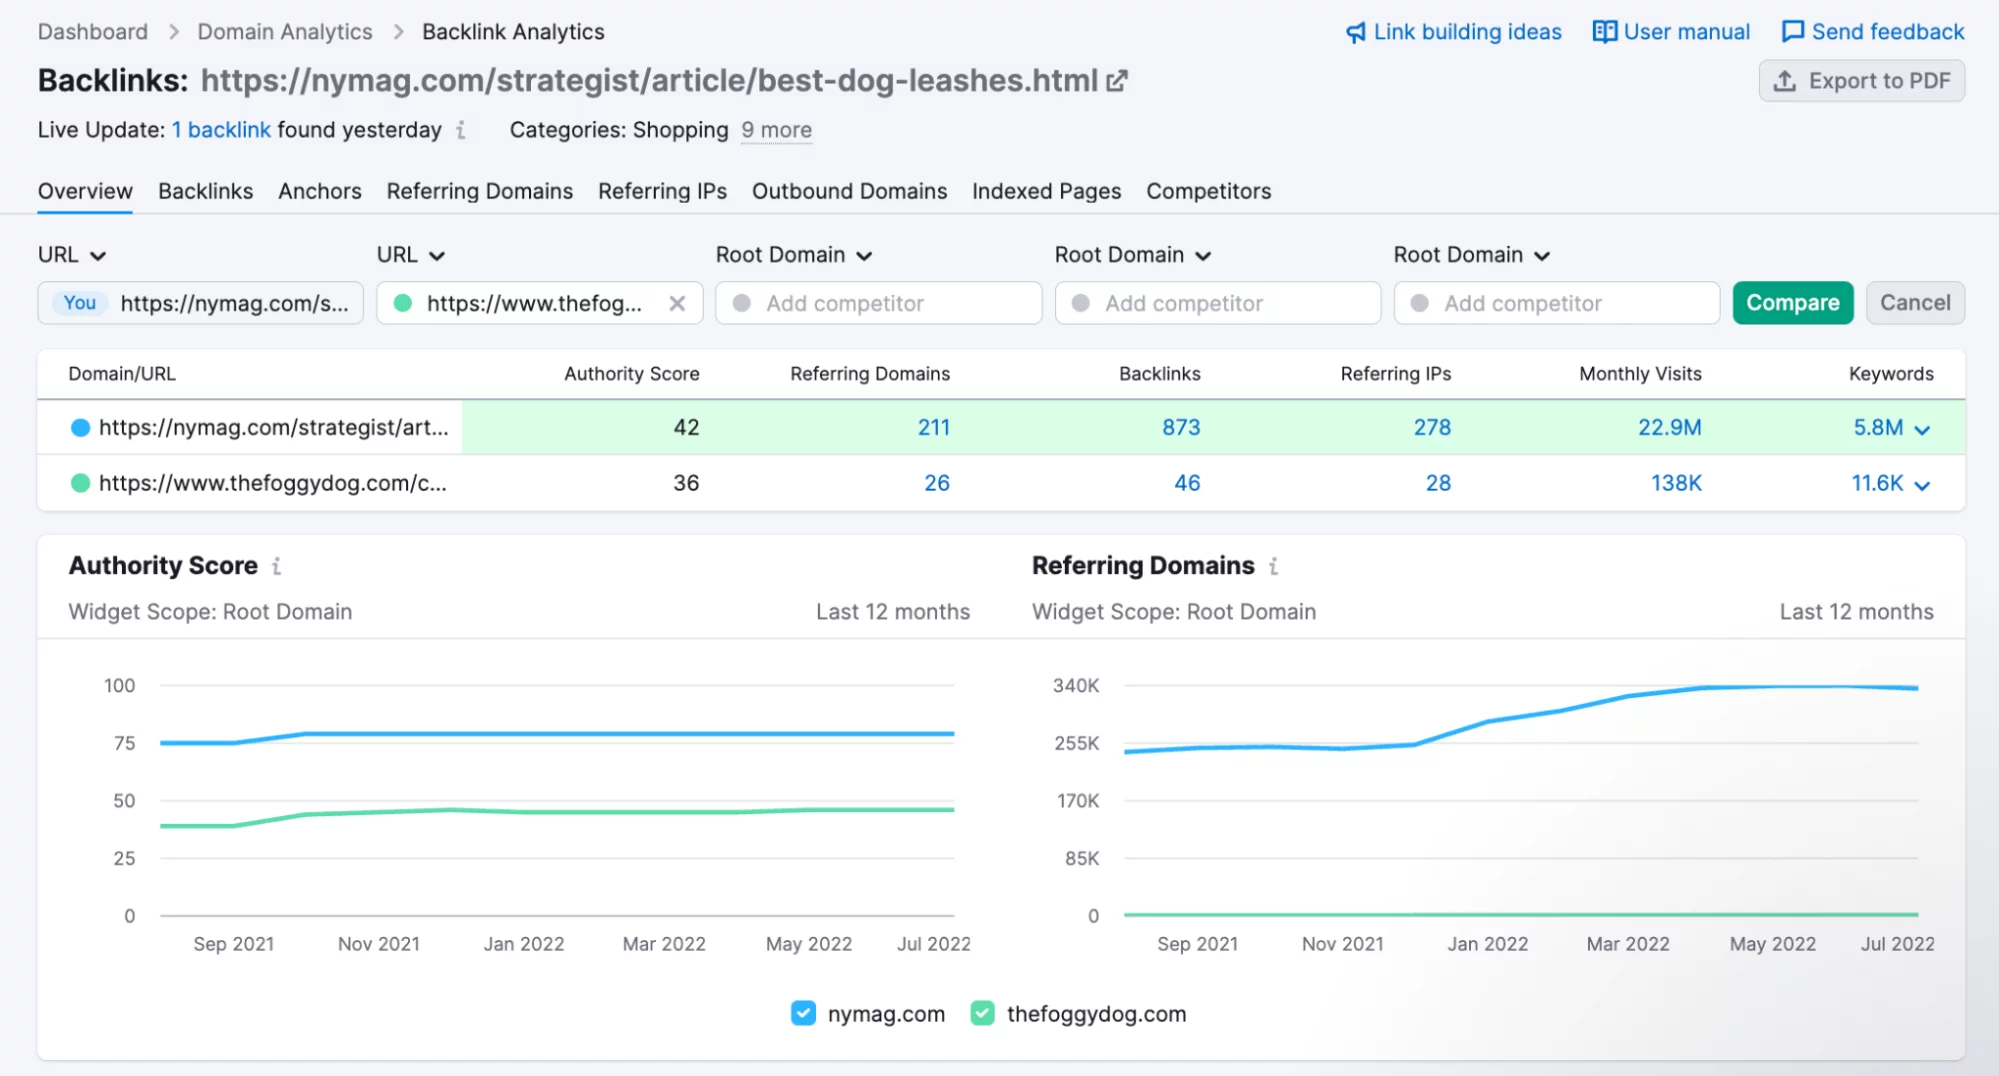The width and height of the screenshot is (1999, 1076).
Task: Open the 138K monthly visits value
Action: coord(1676,484)
